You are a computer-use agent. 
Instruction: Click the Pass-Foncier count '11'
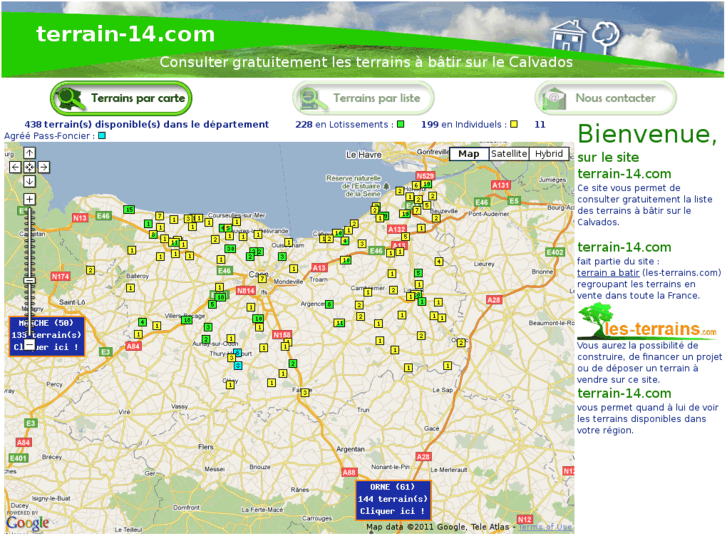(540, 124)
